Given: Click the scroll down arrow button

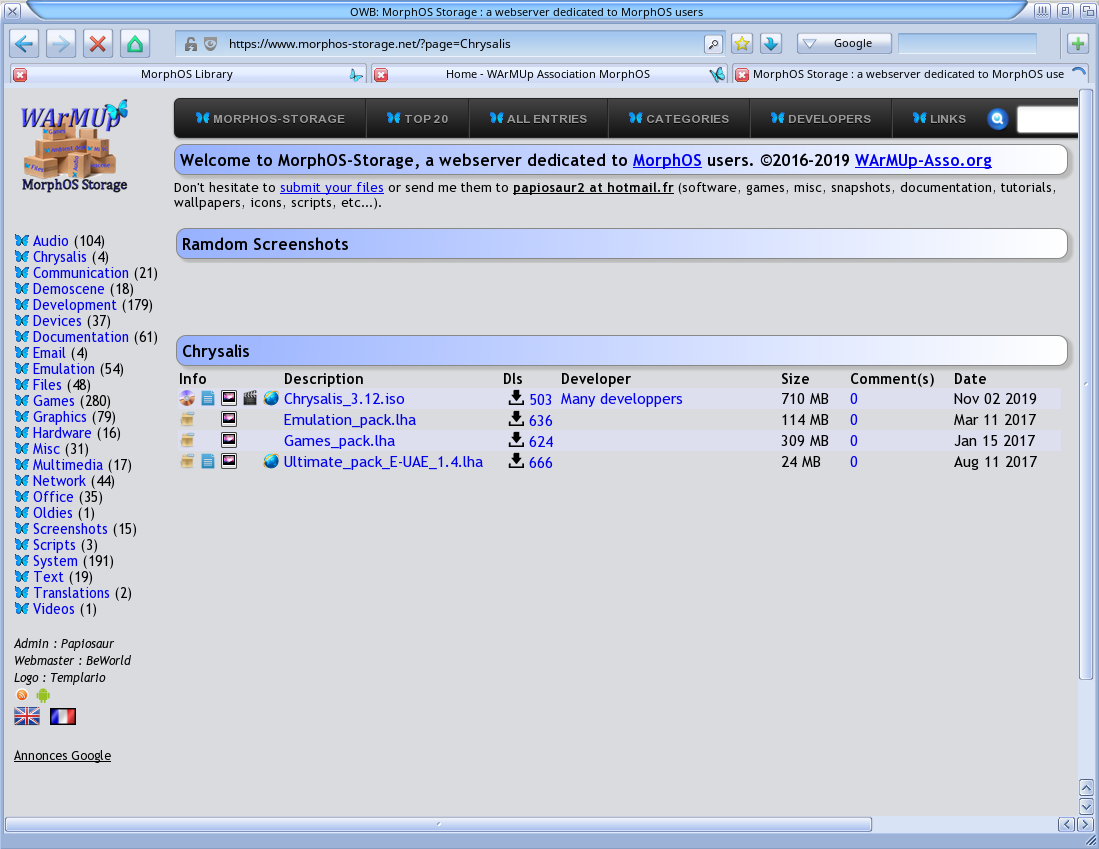Looking at the screenshot, I should (x=1086, y=806).
